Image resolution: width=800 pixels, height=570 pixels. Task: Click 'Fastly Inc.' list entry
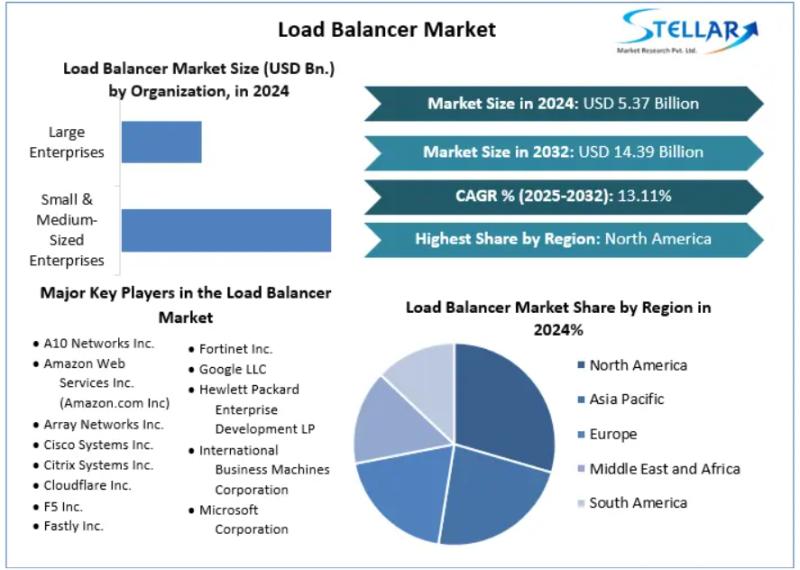tap(73, 526)
